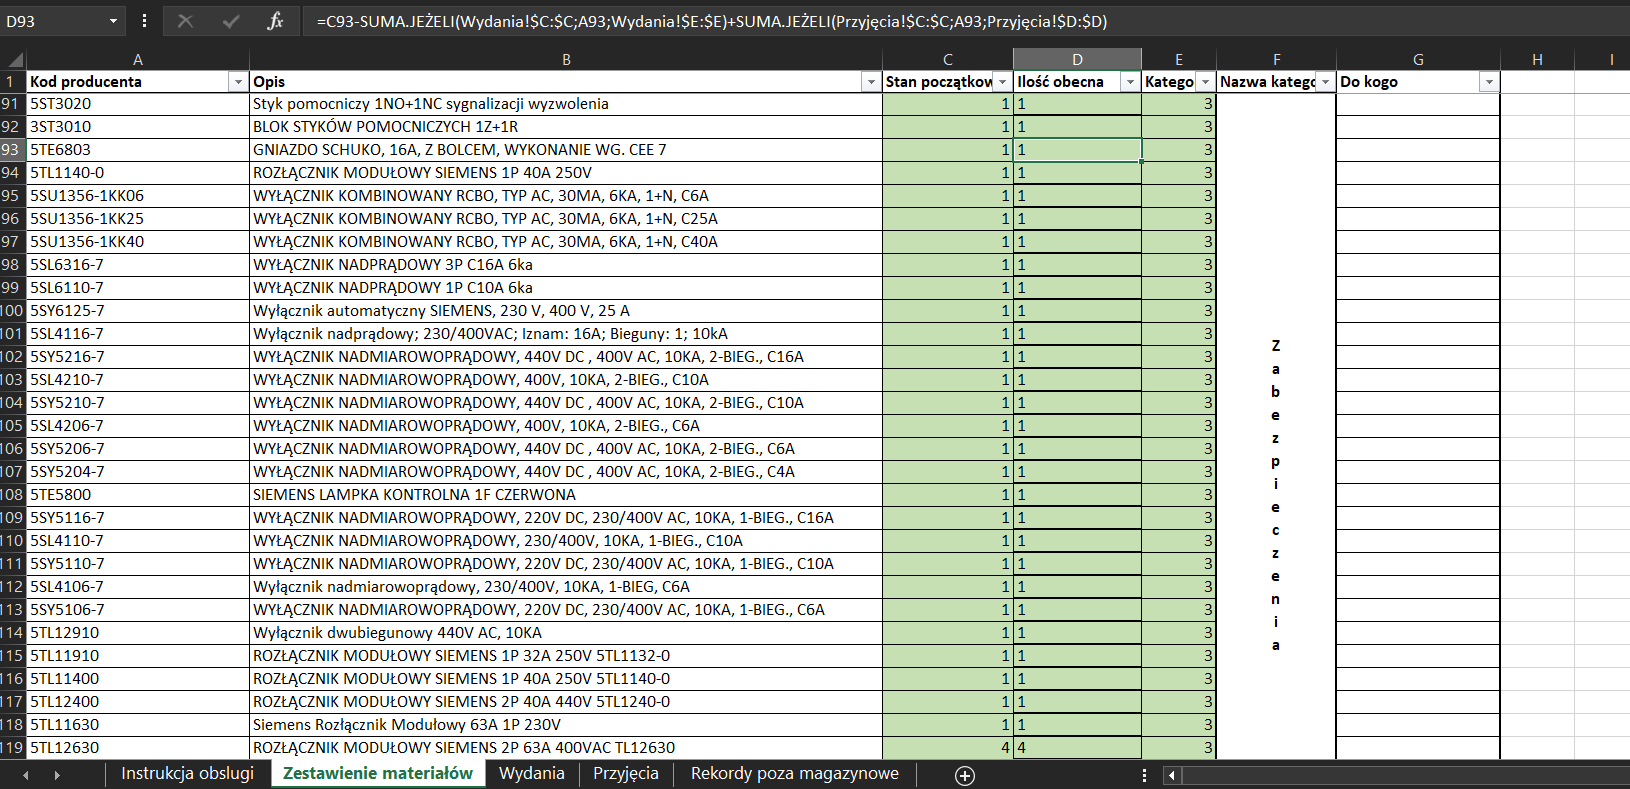Cancel formula entry with the X icon
1630x789 pixels.
(185, 21)
